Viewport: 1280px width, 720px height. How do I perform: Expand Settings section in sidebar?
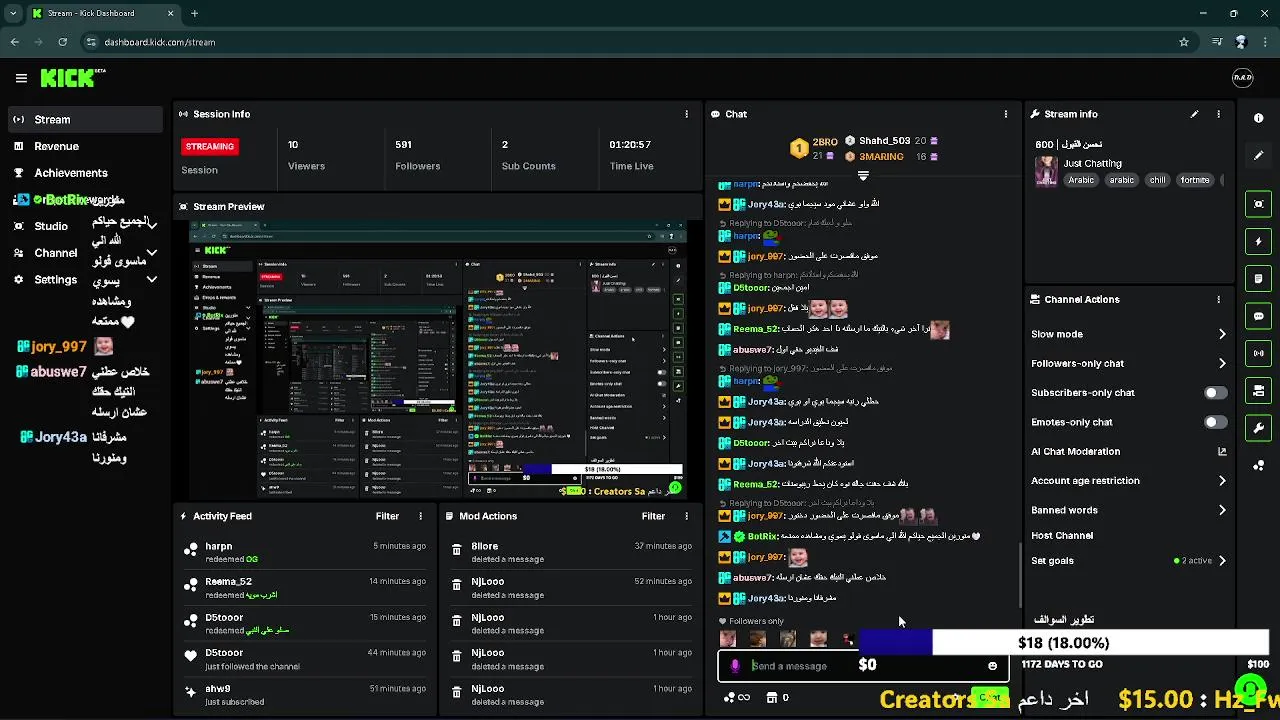click(151, 280)
